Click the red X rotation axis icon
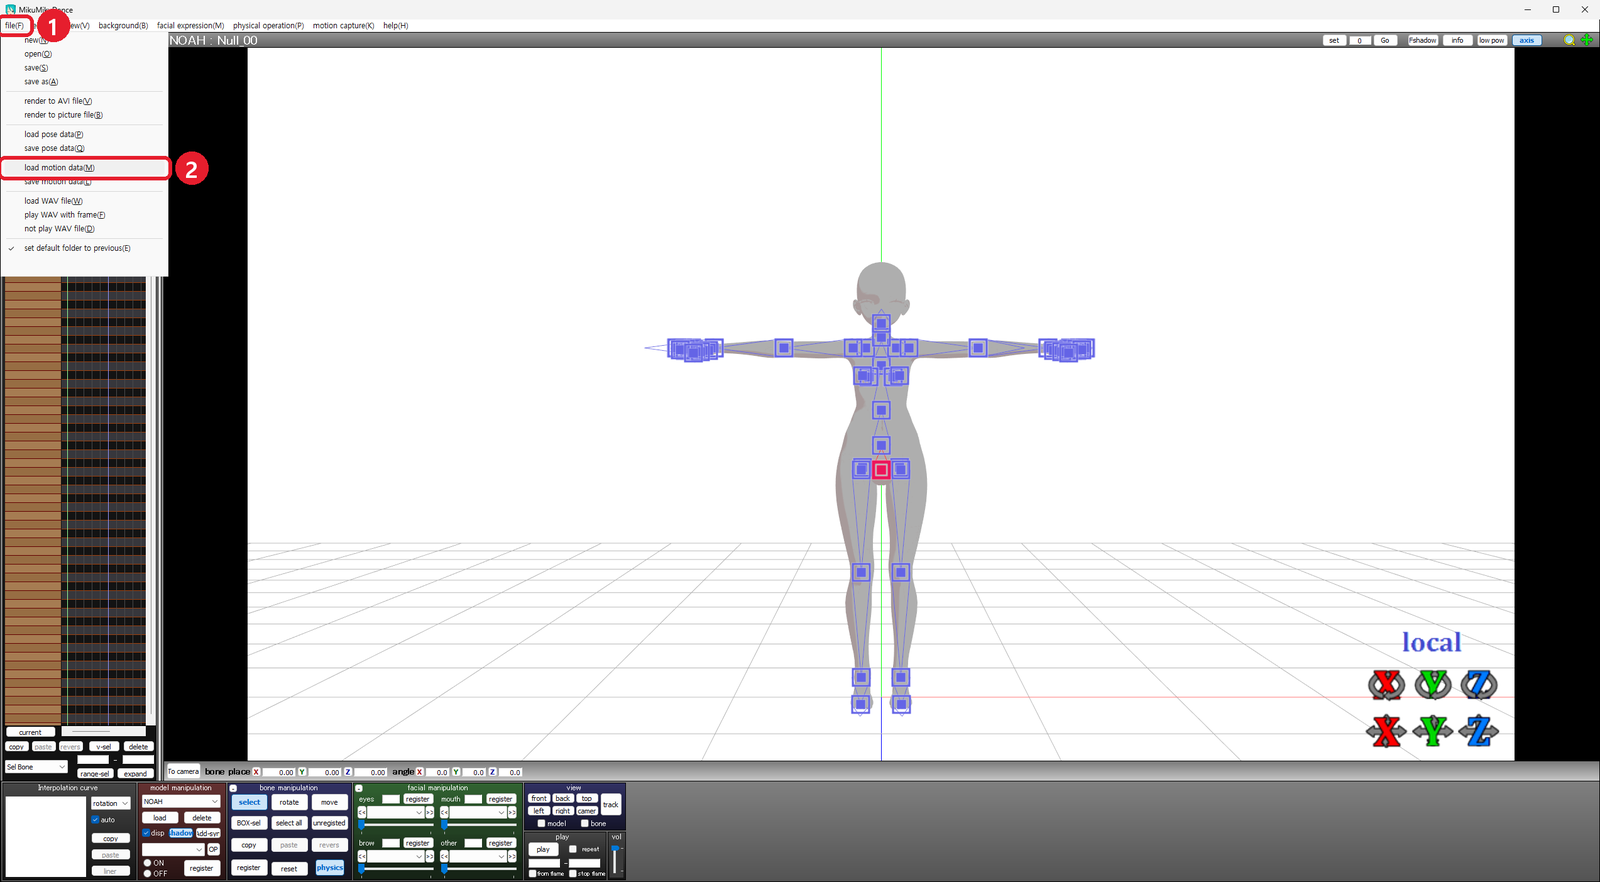 click(1386, 685)
